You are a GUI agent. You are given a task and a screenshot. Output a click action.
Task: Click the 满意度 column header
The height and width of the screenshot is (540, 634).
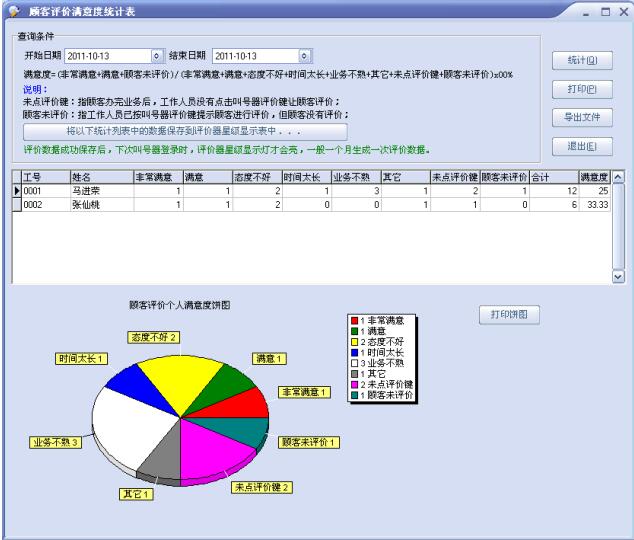[x=594, y=175]
